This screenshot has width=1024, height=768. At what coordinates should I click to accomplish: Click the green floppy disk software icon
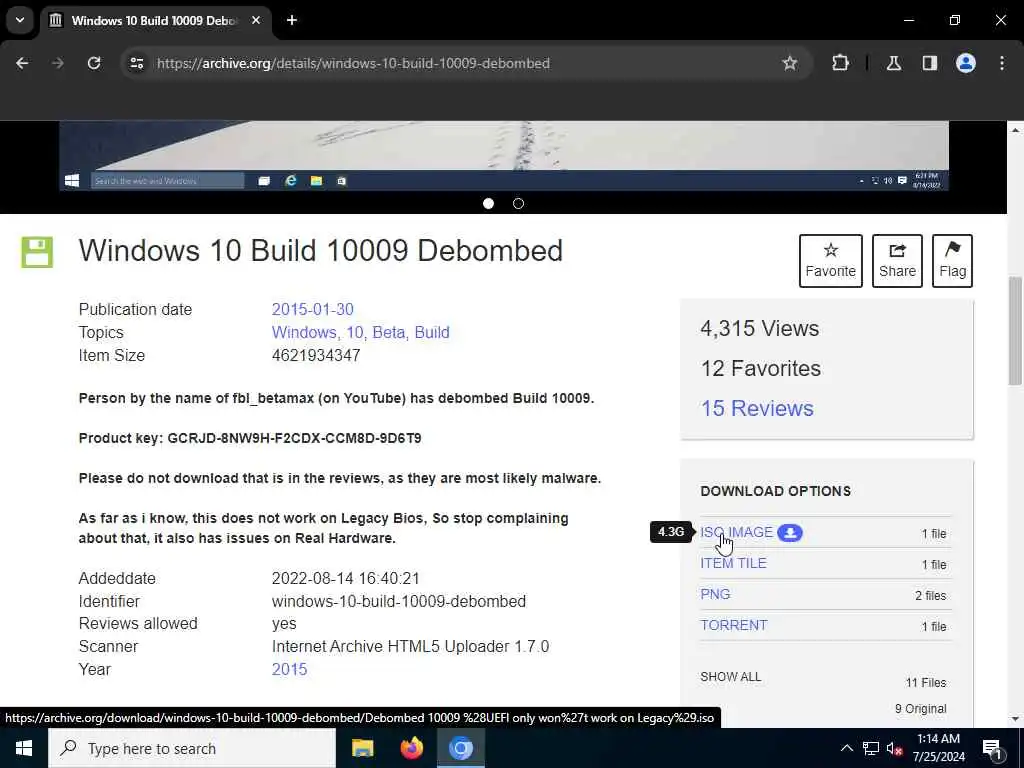click(37, 252)
